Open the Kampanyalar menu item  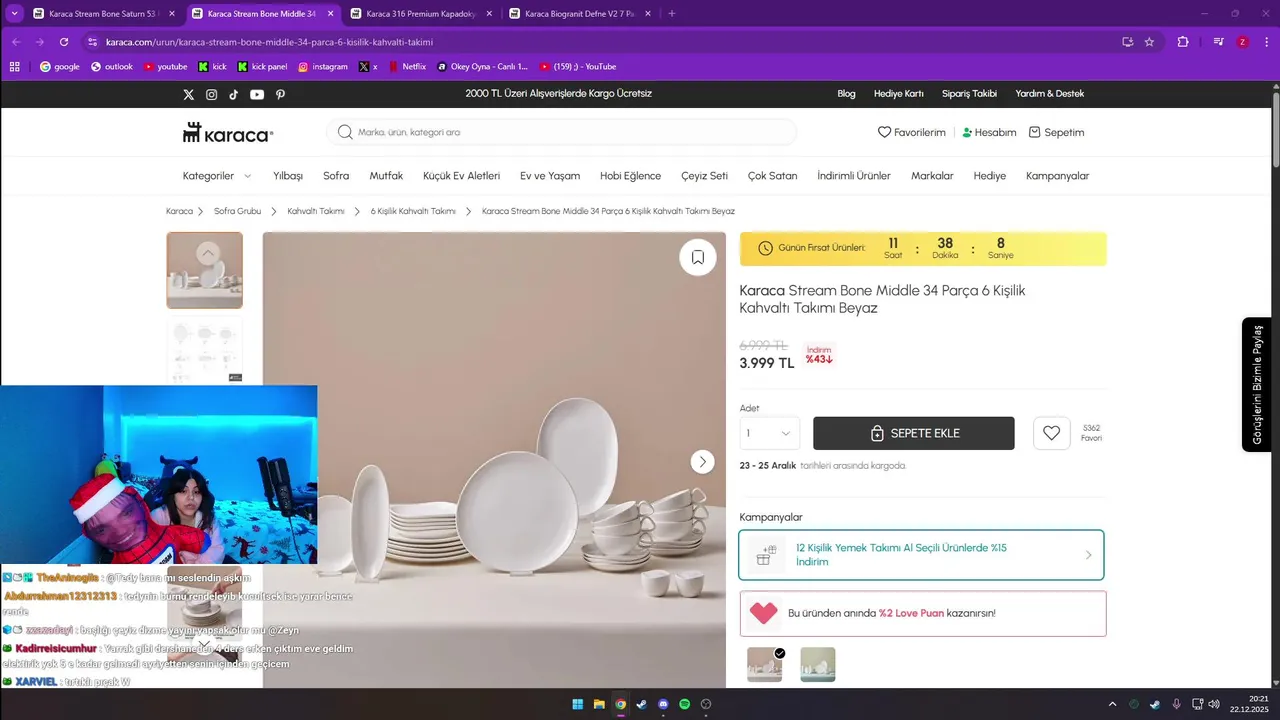pyautogui.click(x=1057, y=176)
